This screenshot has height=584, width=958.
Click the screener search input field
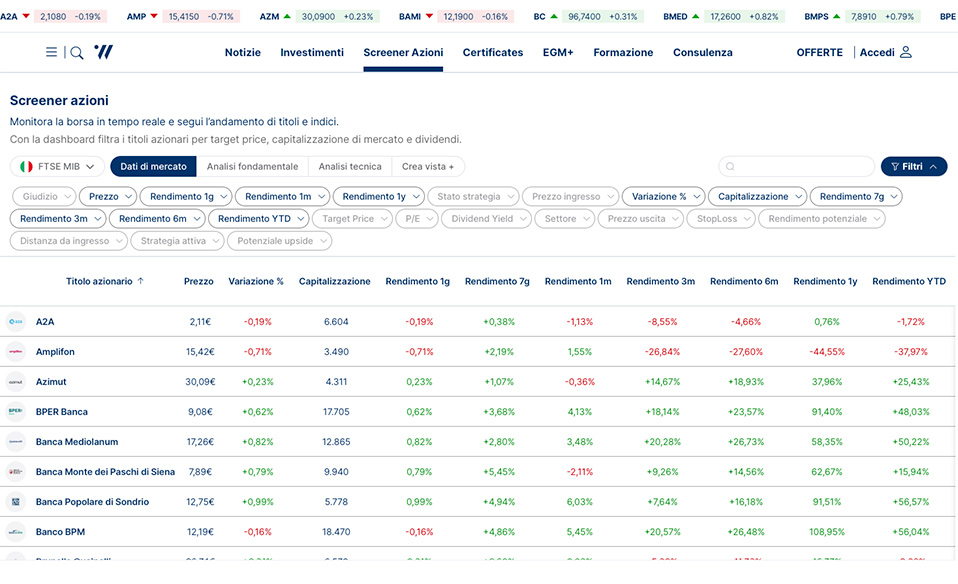click(796, 165)
